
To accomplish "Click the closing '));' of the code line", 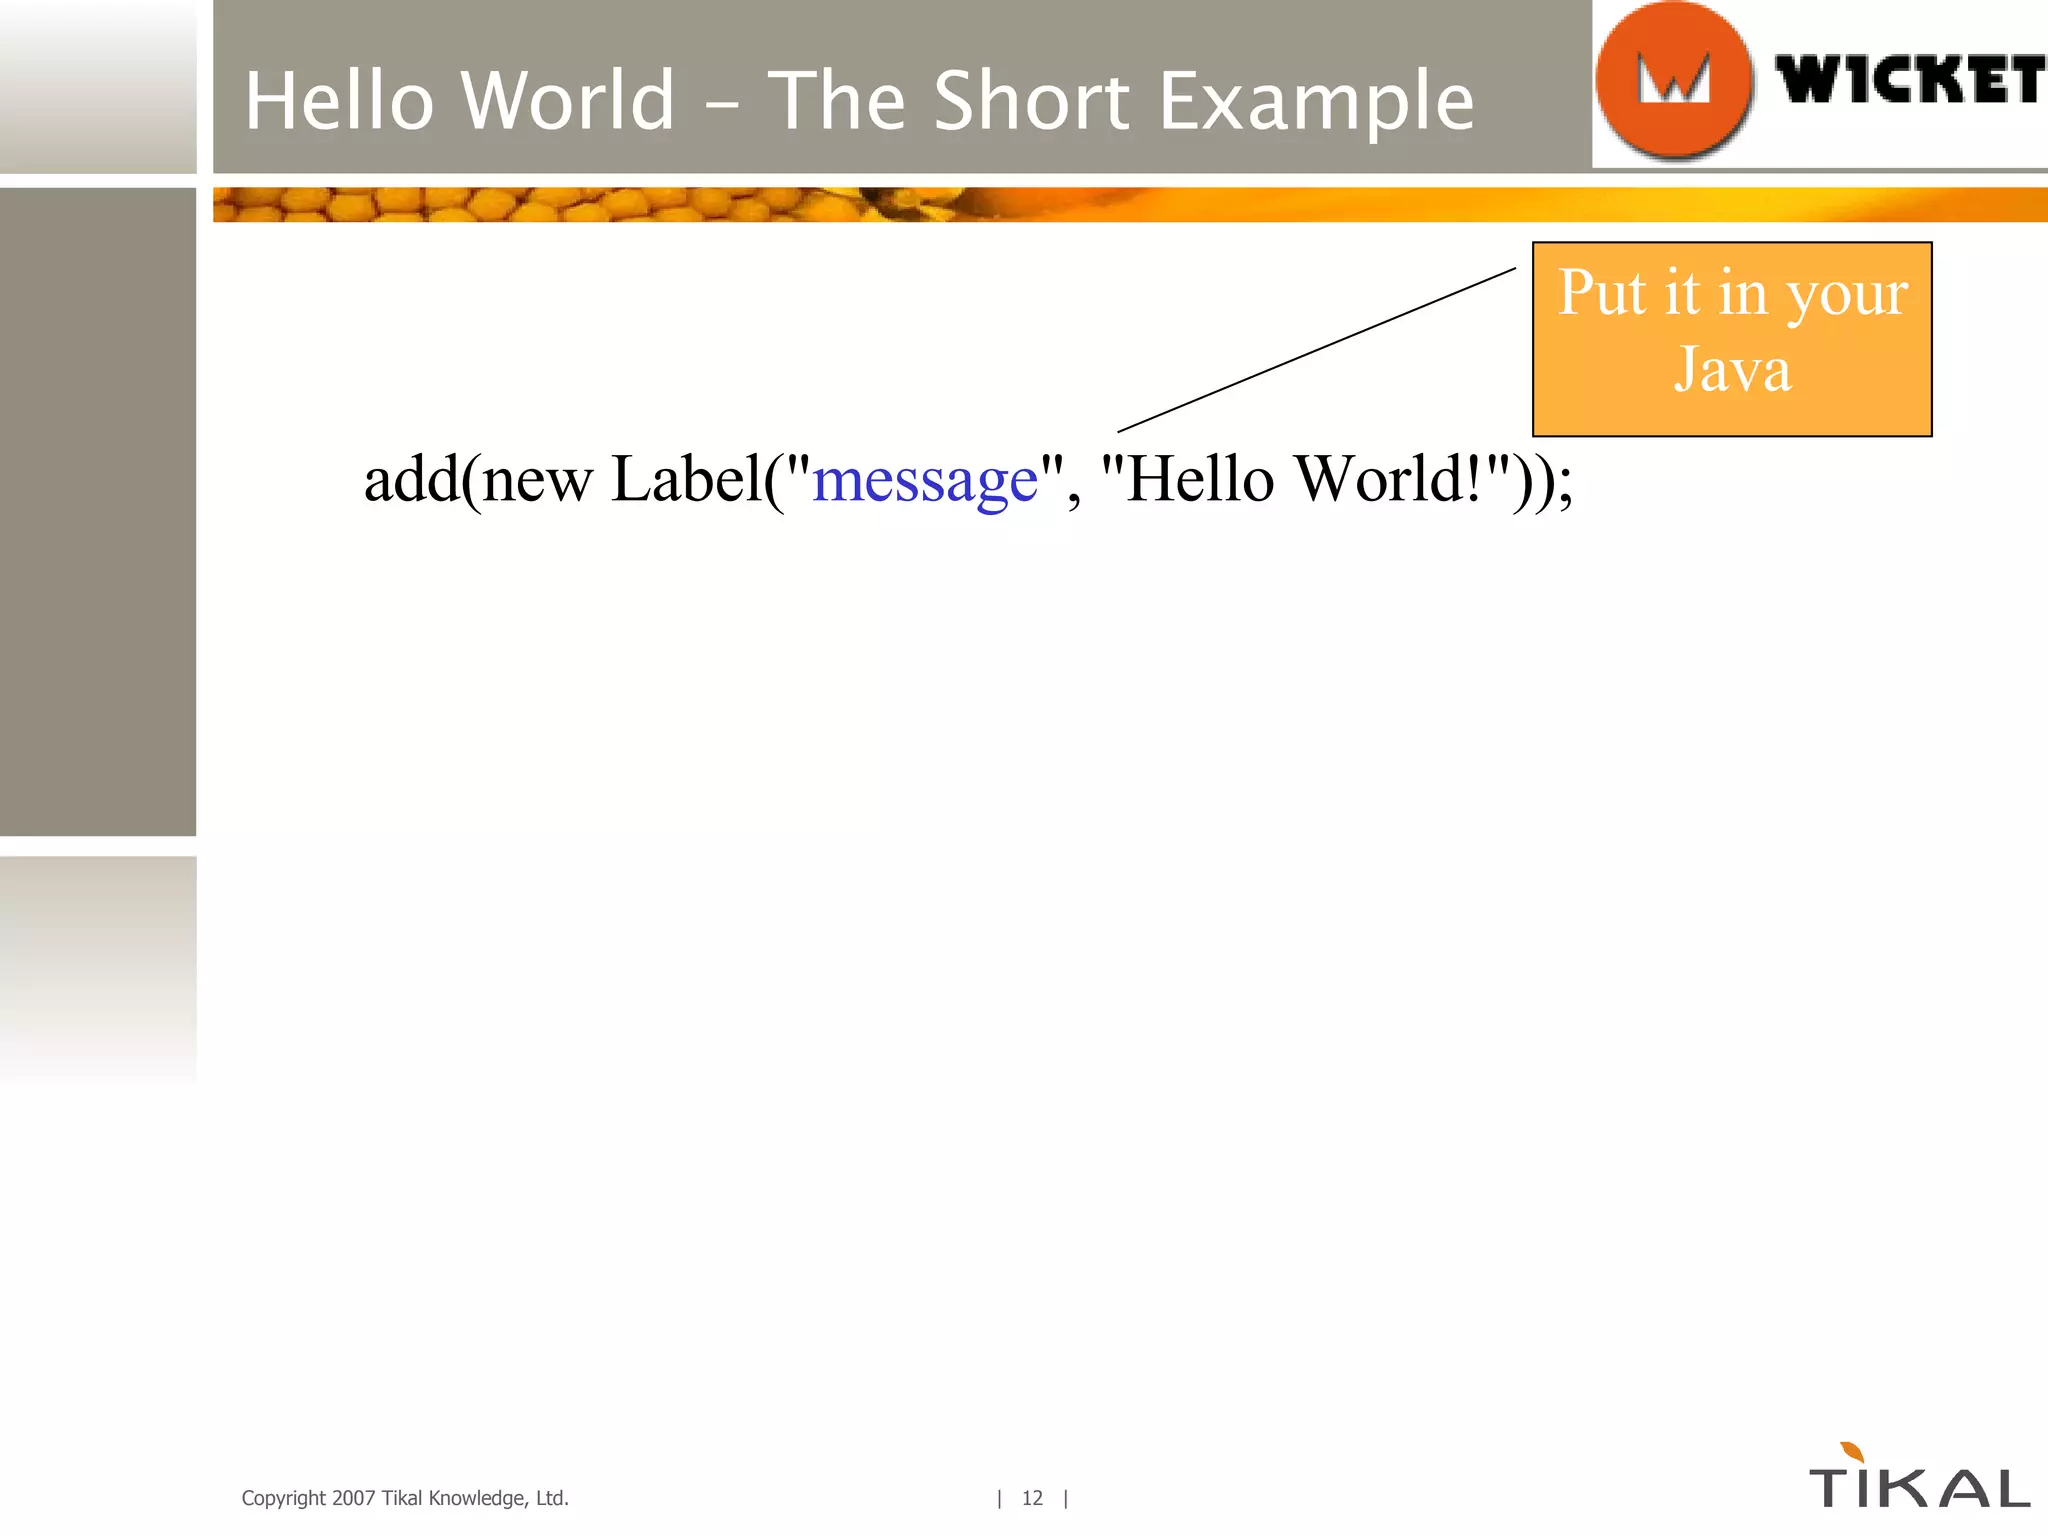I will 1542,482.
